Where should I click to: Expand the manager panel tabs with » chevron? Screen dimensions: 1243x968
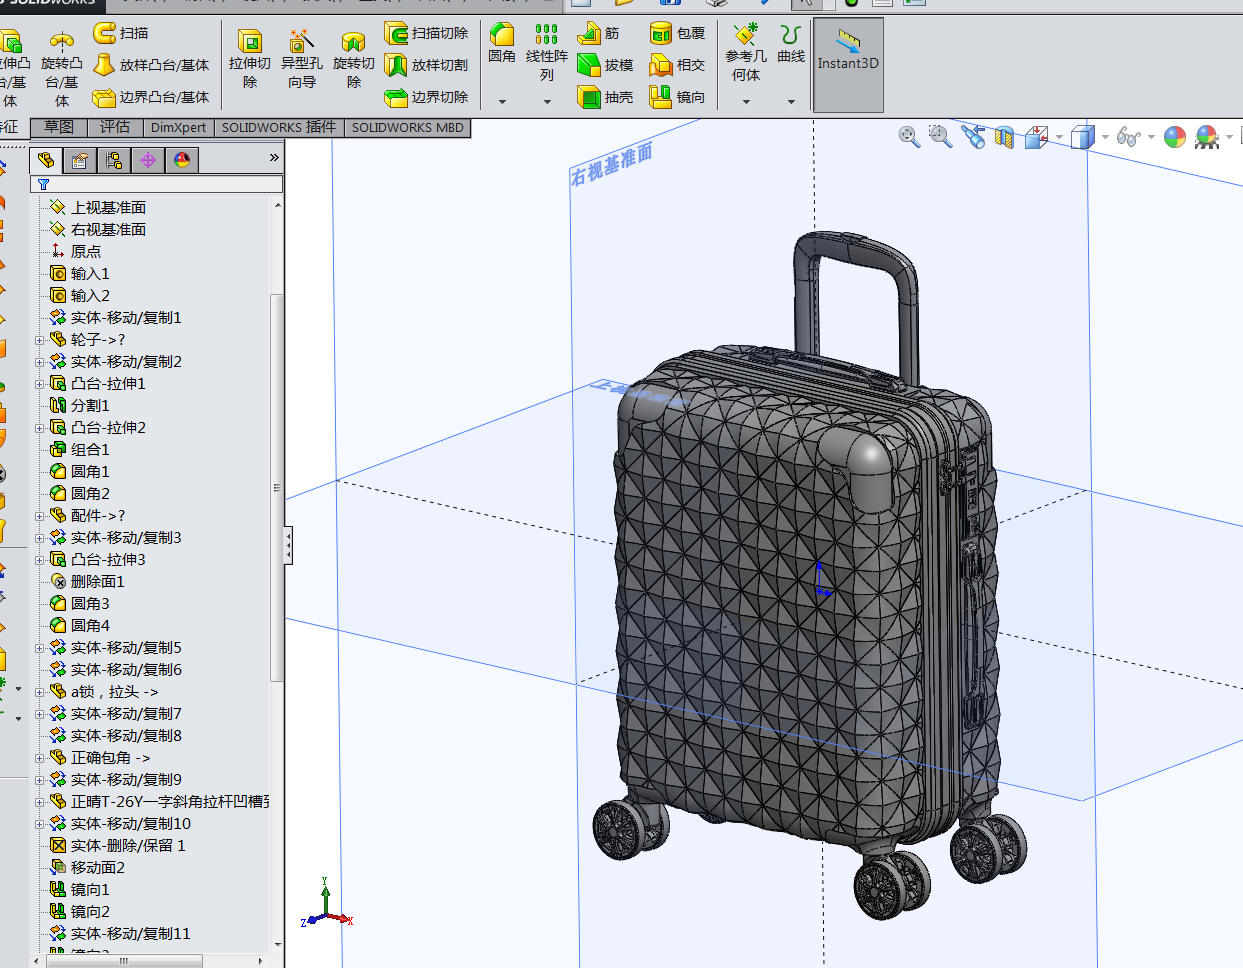tap(274, 158)
